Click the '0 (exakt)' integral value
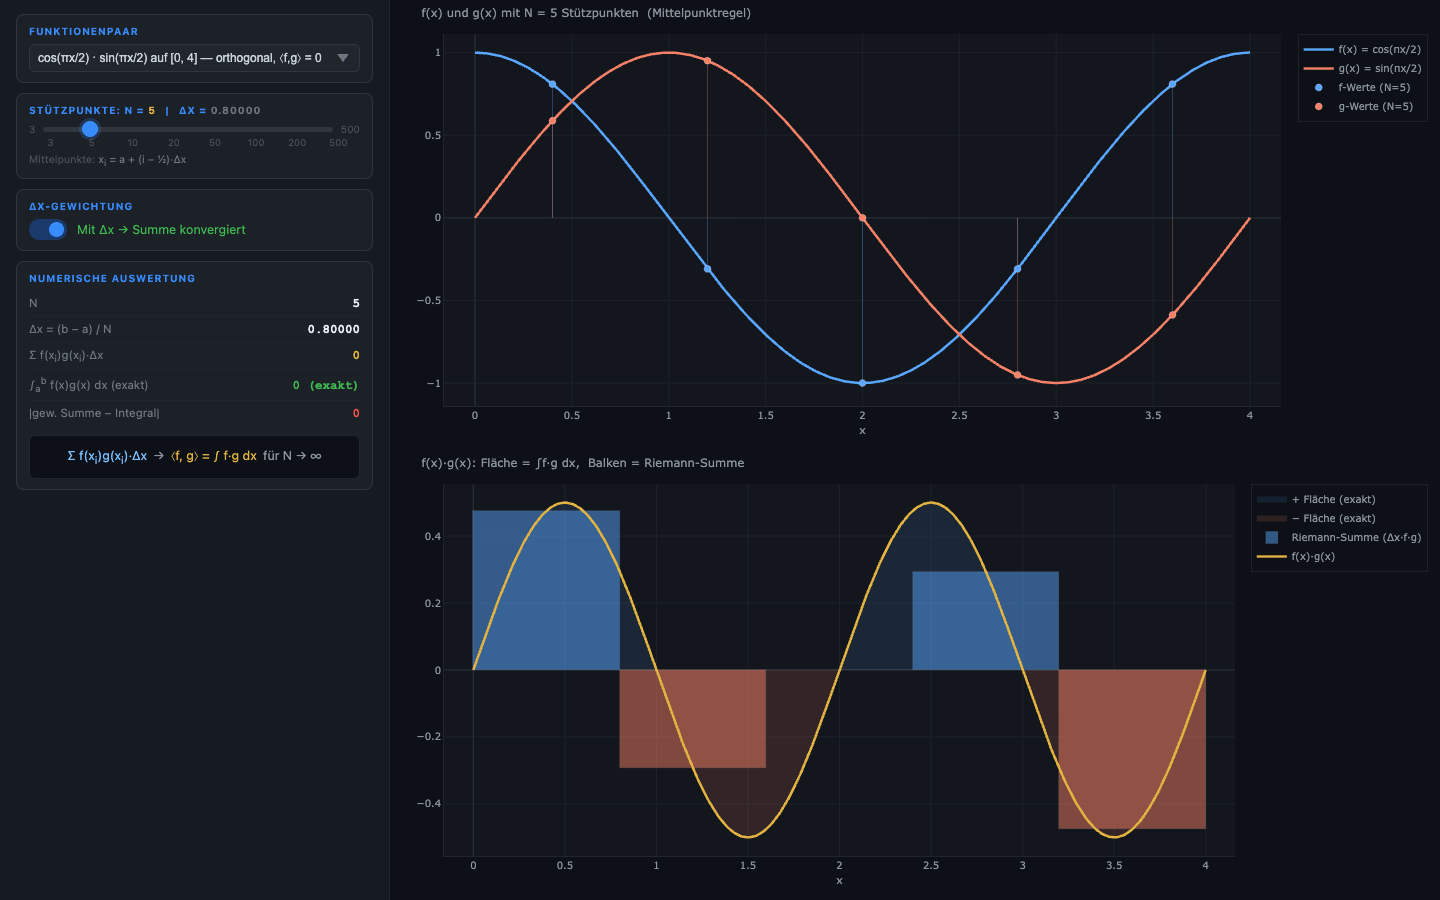Image resolution: width=1440 pixels, height=900 pixels. pos(325,385)
